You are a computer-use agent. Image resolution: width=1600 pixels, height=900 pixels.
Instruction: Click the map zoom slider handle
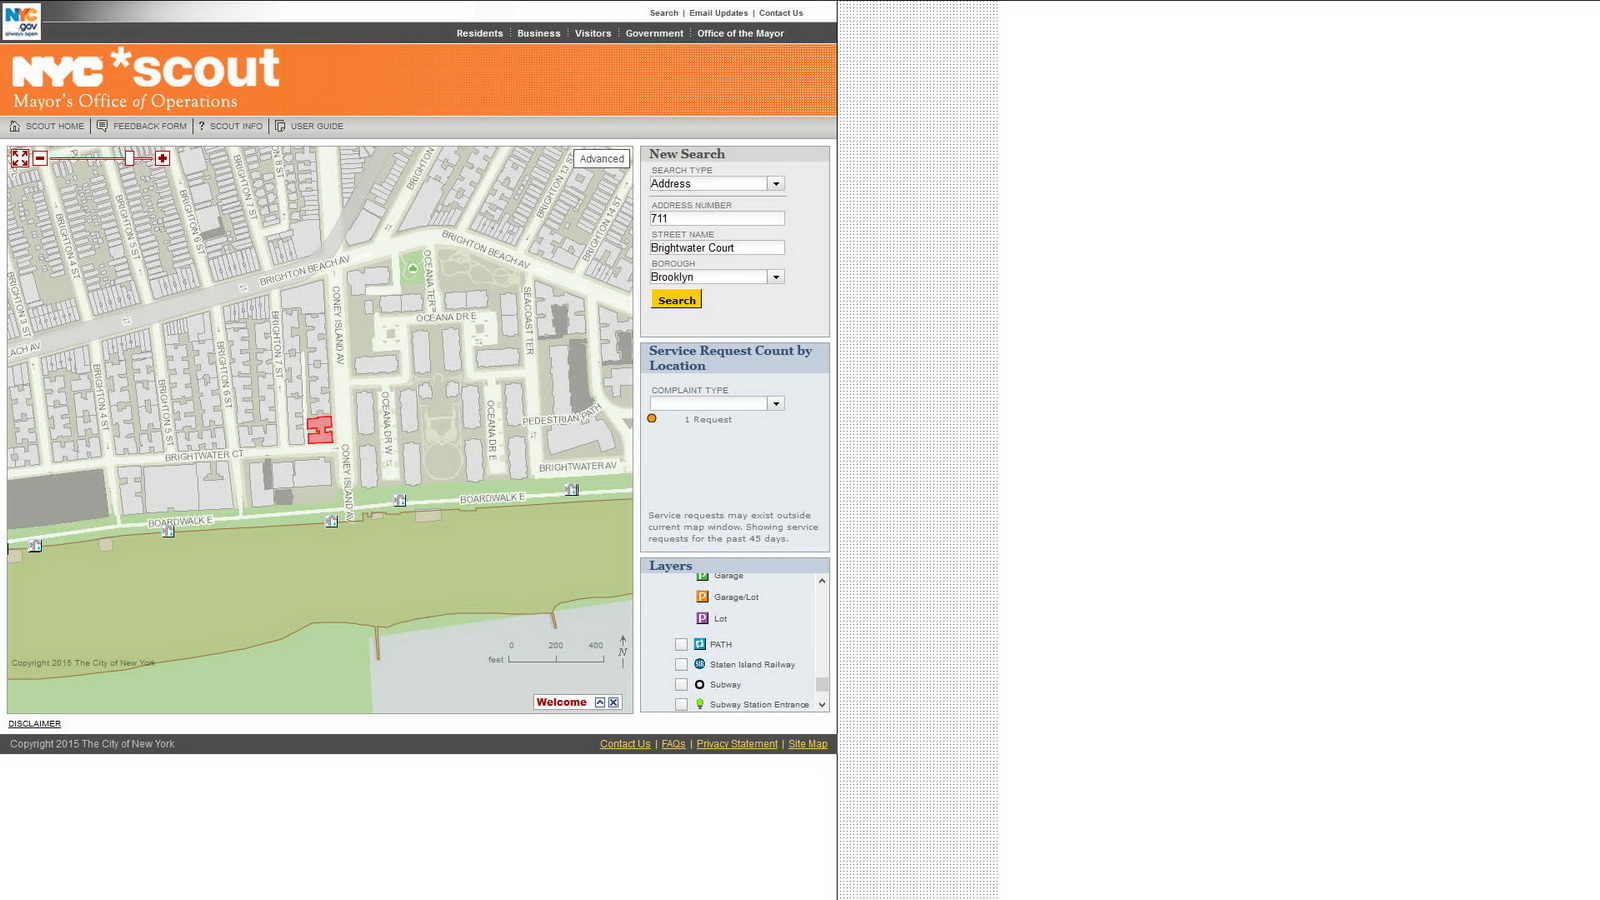coord(129,158)
